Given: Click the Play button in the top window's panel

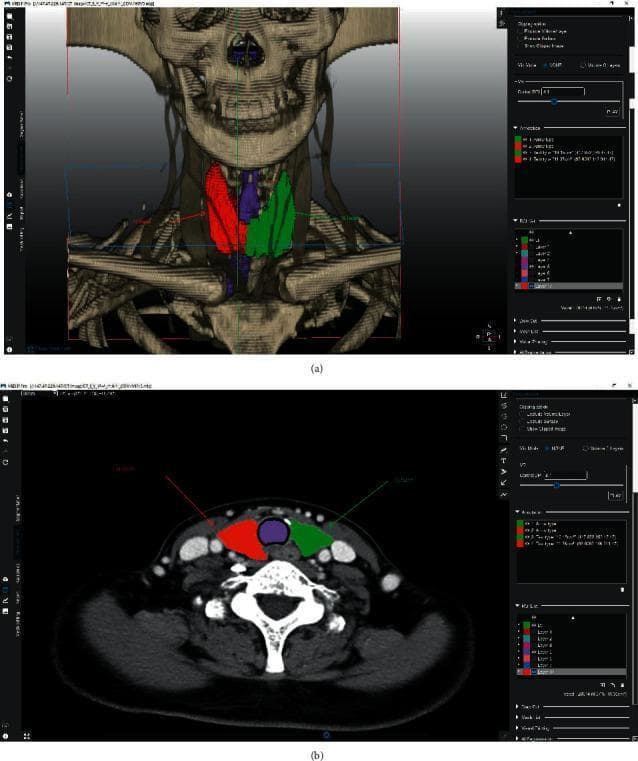Looking at the screenshot, I should click(612, 112).
